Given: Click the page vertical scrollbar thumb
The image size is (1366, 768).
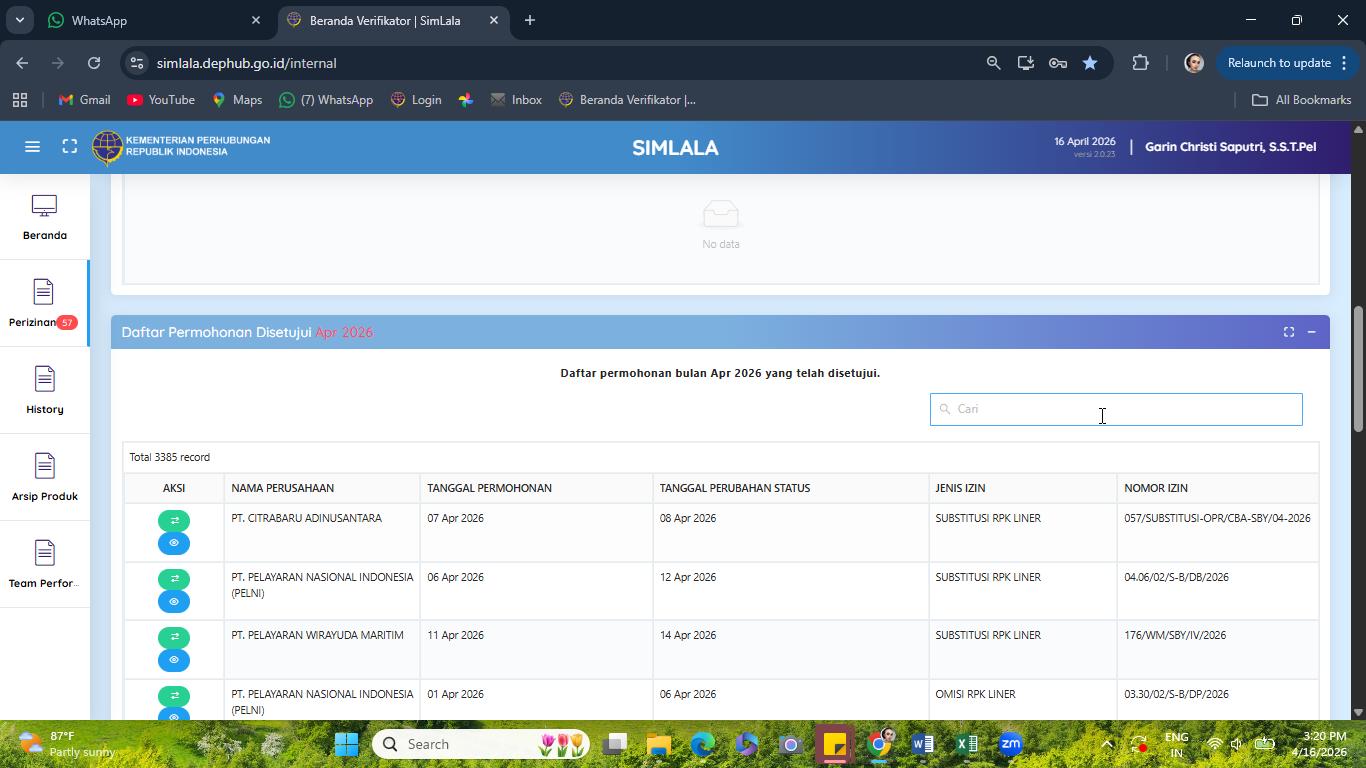Looking at the screenshot, I should click(1358, 370).
